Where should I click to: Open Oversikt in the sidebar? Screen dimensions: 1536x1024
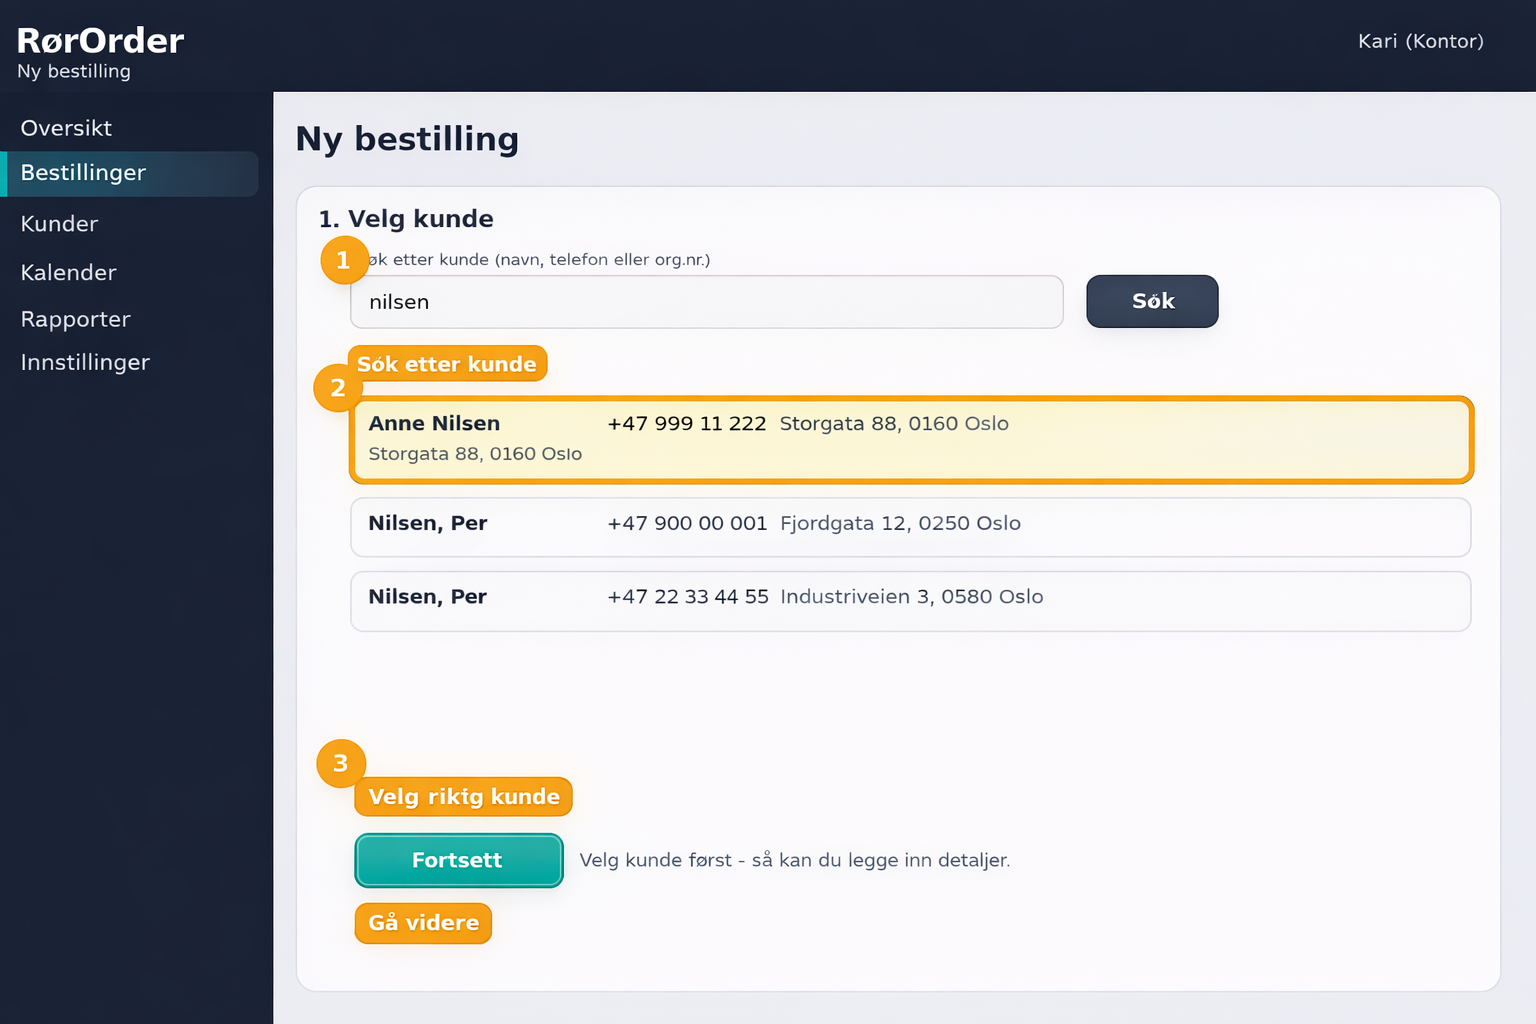click(66, 128)
